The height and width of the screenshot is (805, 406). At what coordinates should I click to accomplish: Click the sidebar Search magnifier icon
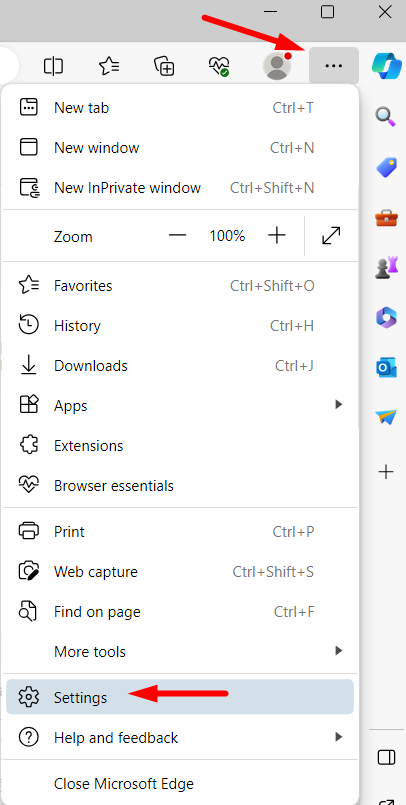(x=385, y=116)
